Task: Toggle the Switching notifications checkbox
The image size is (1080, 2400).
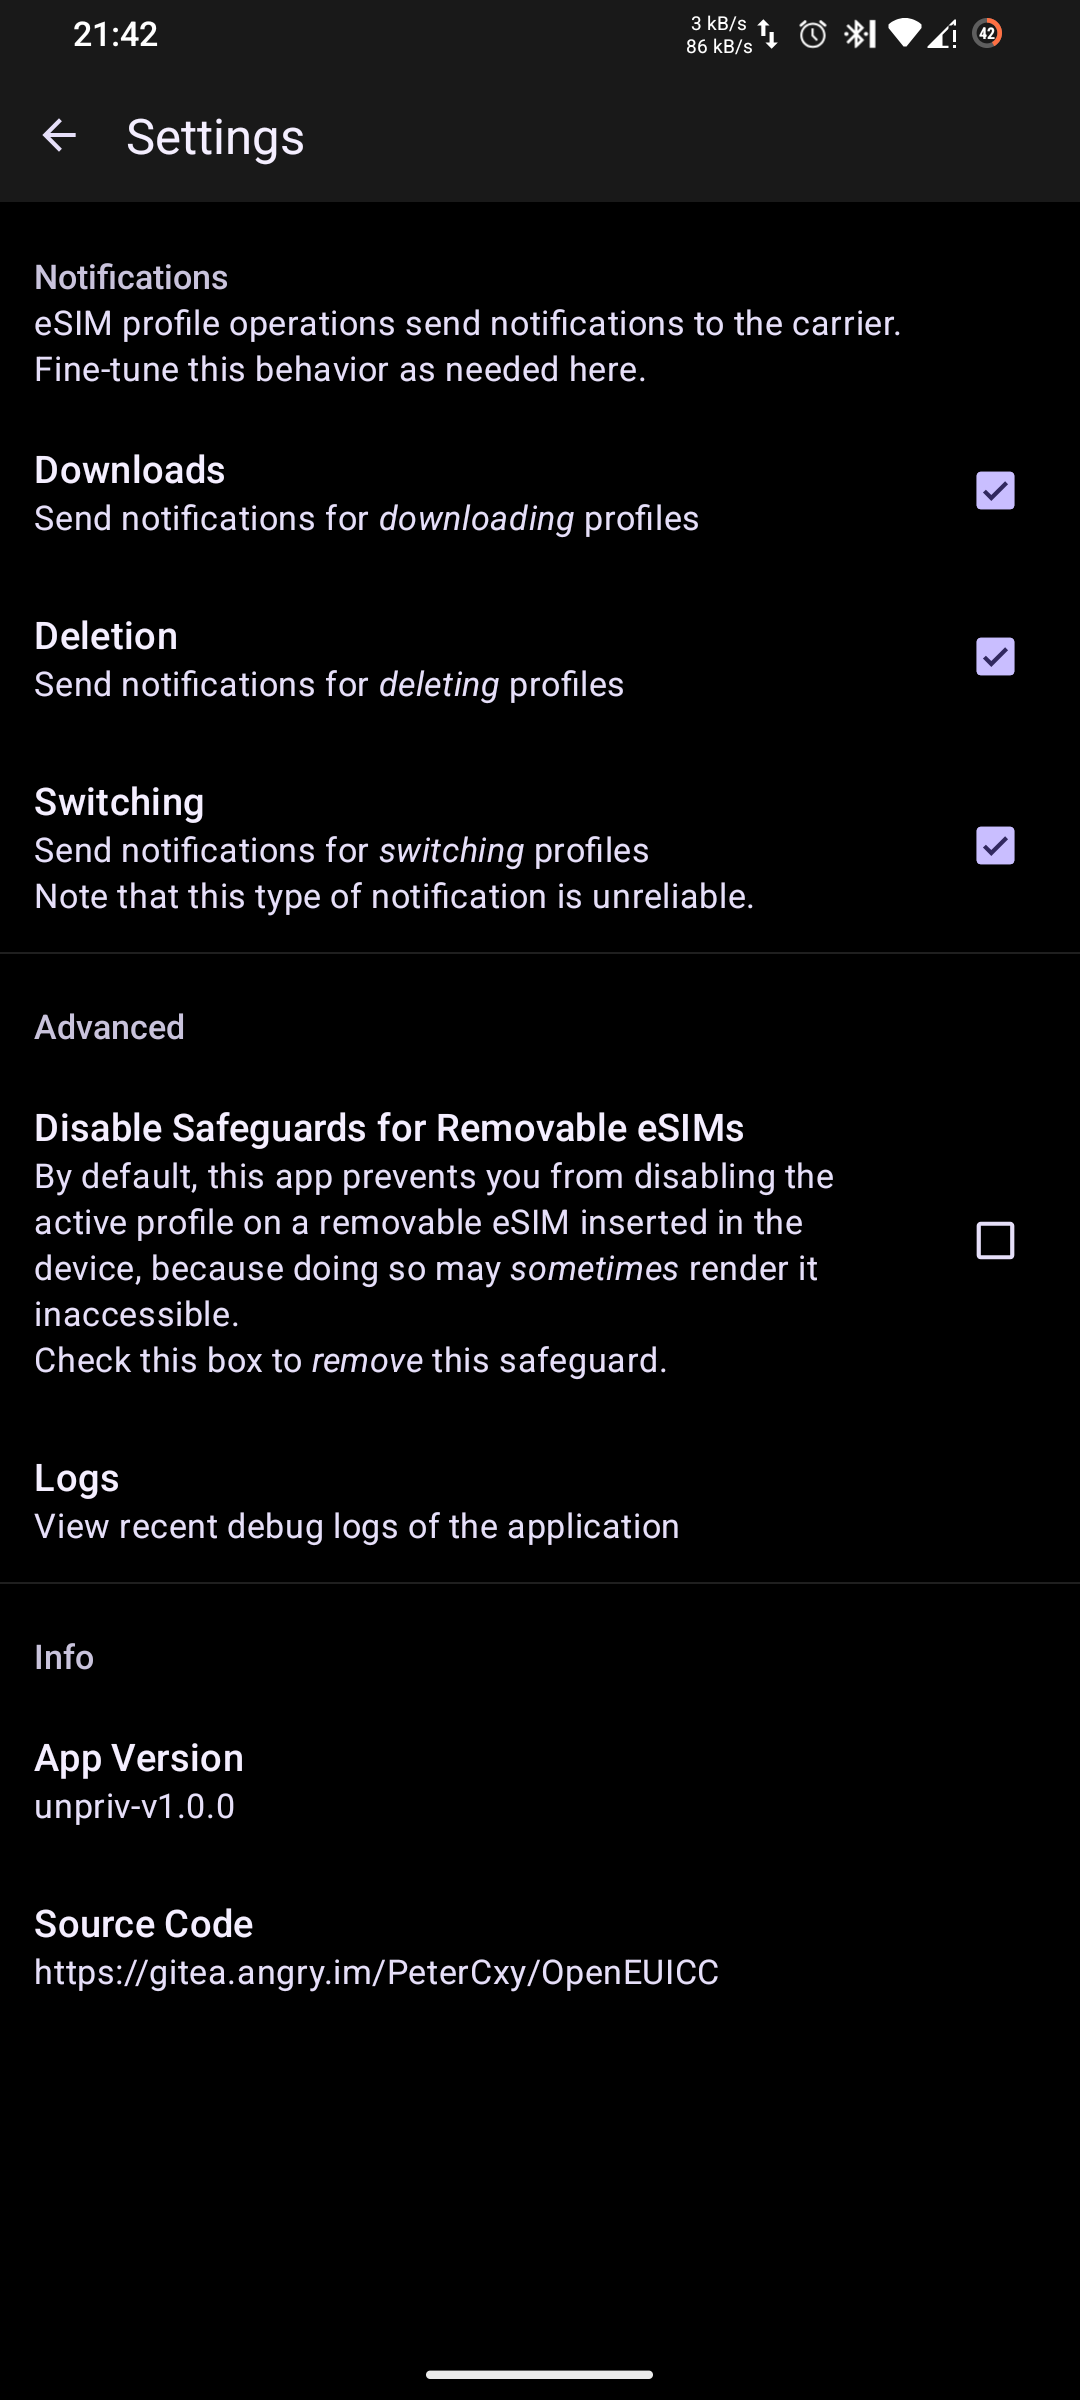Action: (x=995, y=846)
